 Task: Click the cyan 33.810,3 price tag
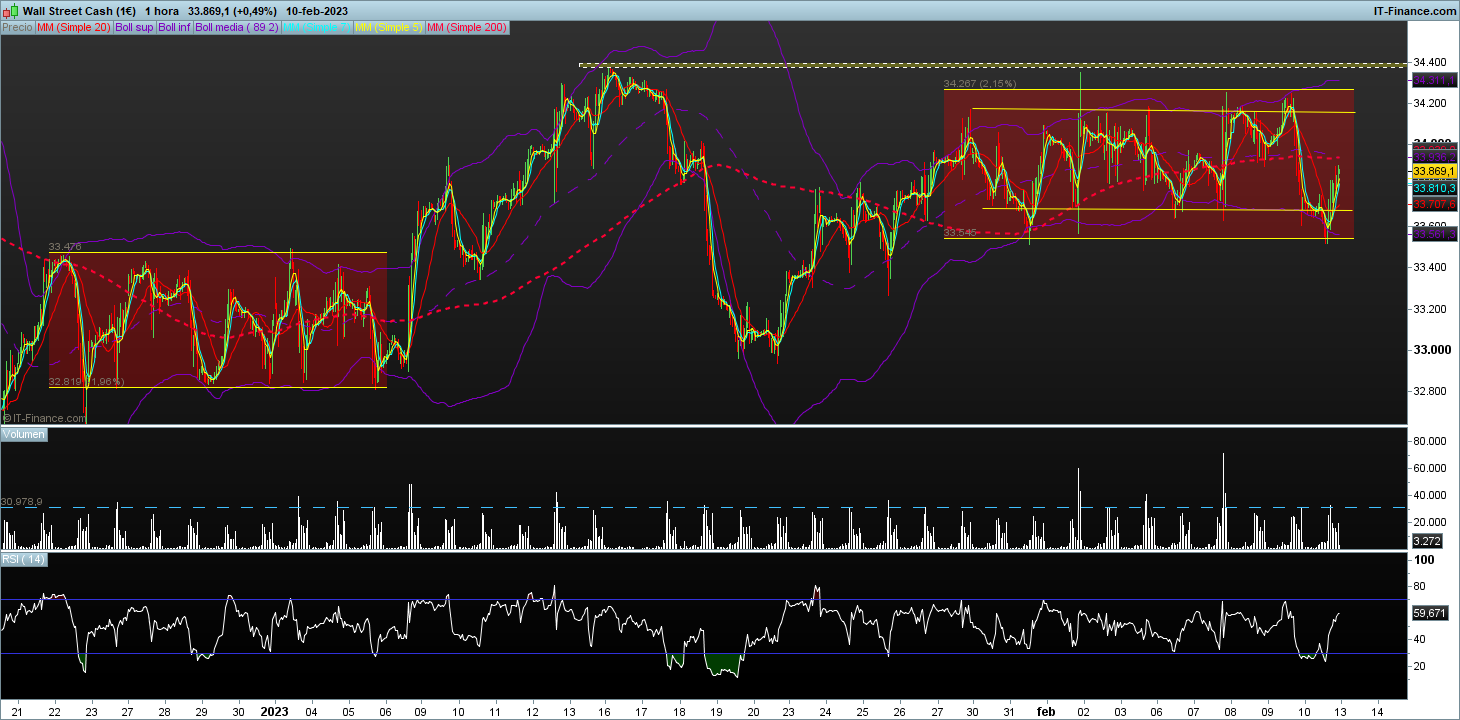[x=1432, y=188]
